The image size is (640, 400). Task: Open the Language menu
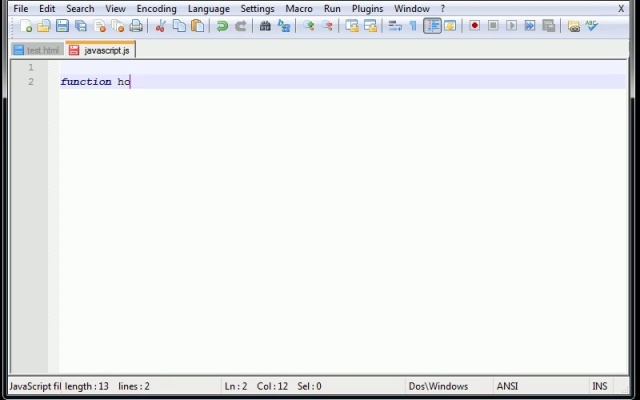[209, 9]
